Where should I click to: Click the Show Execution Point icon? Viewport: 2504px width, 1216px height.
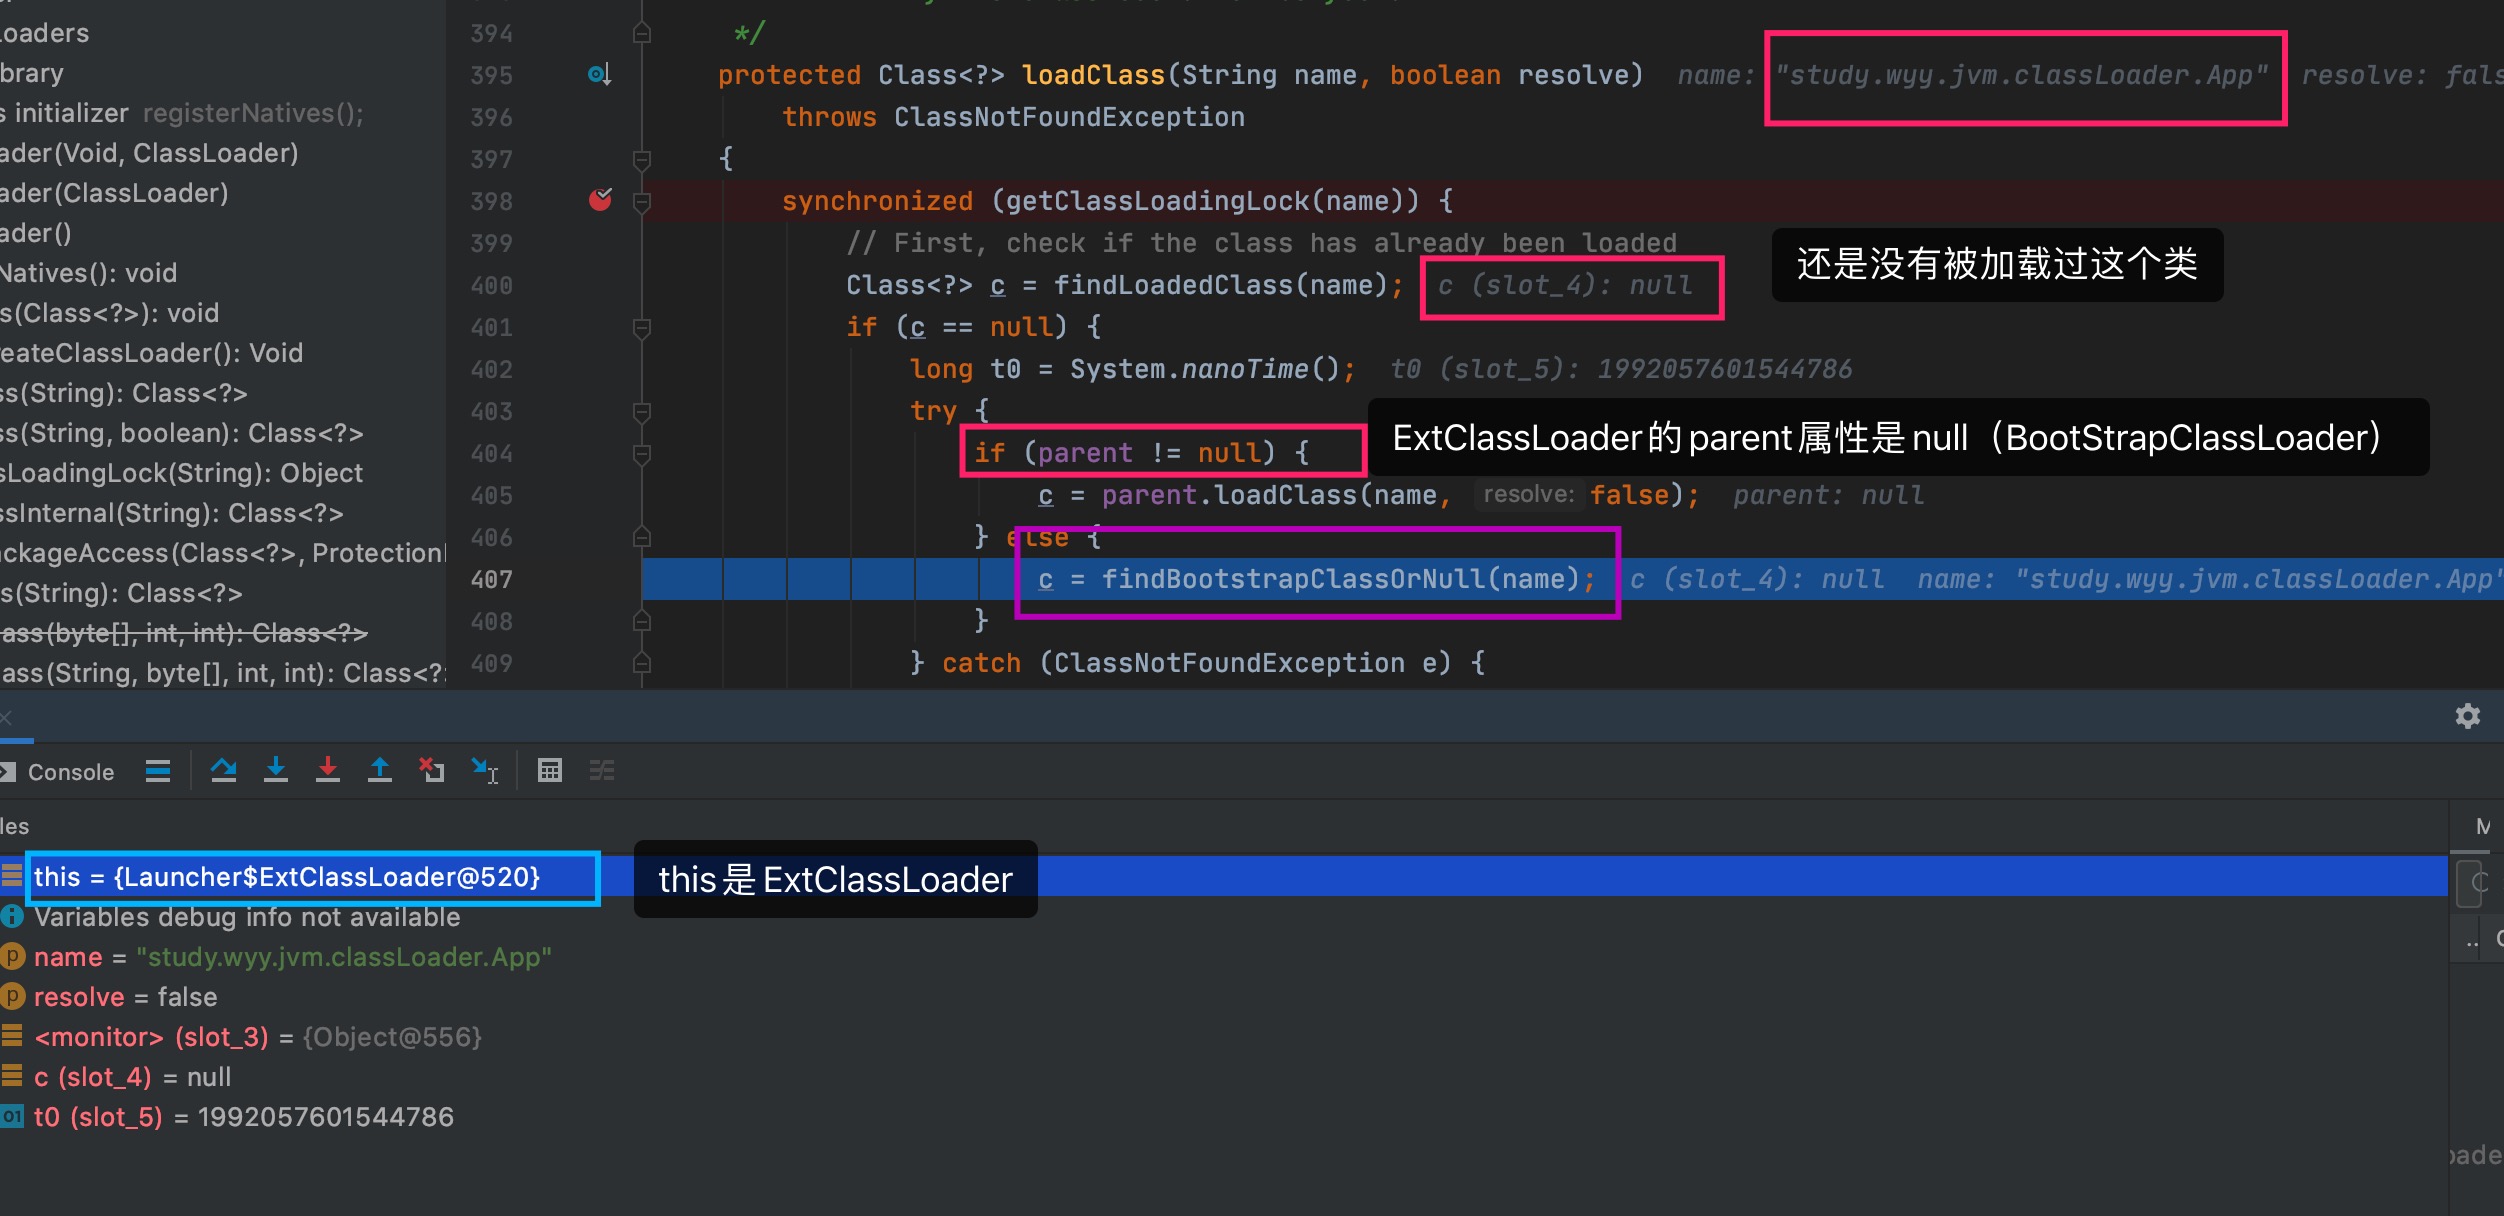pos(158,770)
